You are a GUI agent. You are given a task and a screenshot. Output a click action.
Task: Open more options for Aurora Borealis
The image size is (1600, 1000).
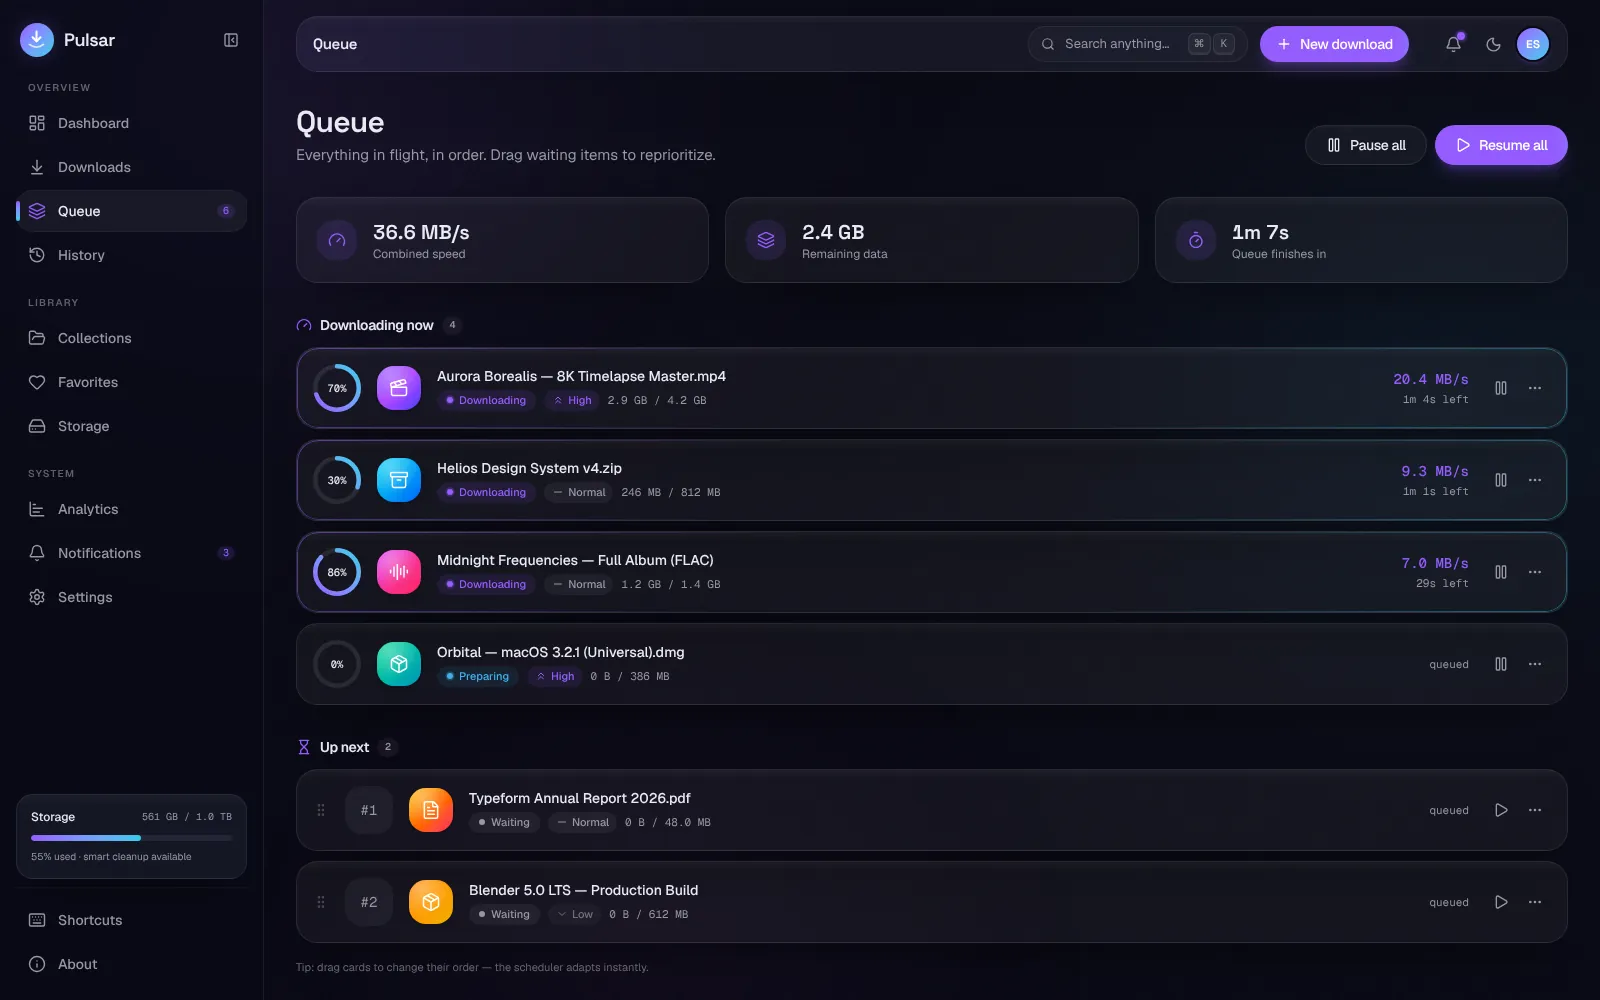tap(1535, 388)
